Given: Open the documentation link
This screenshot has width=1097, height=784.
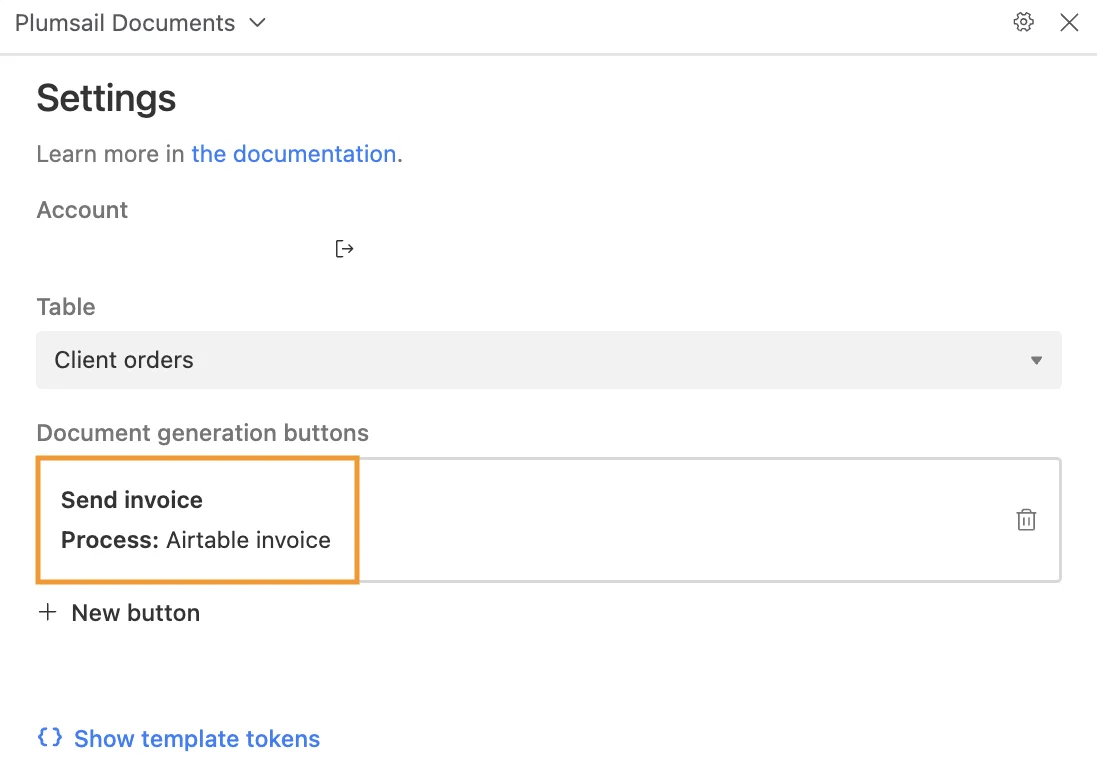Looking at the screenshot, I should pyautogui.click(x=294, y=154).
